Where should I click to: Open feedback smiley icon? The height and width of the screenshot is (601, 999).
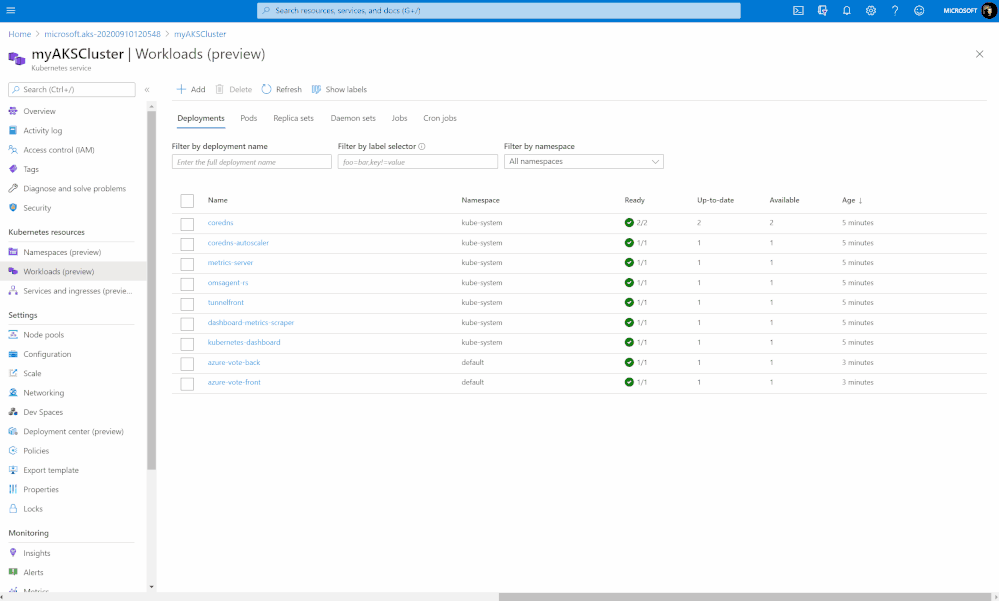coord(919,10)
